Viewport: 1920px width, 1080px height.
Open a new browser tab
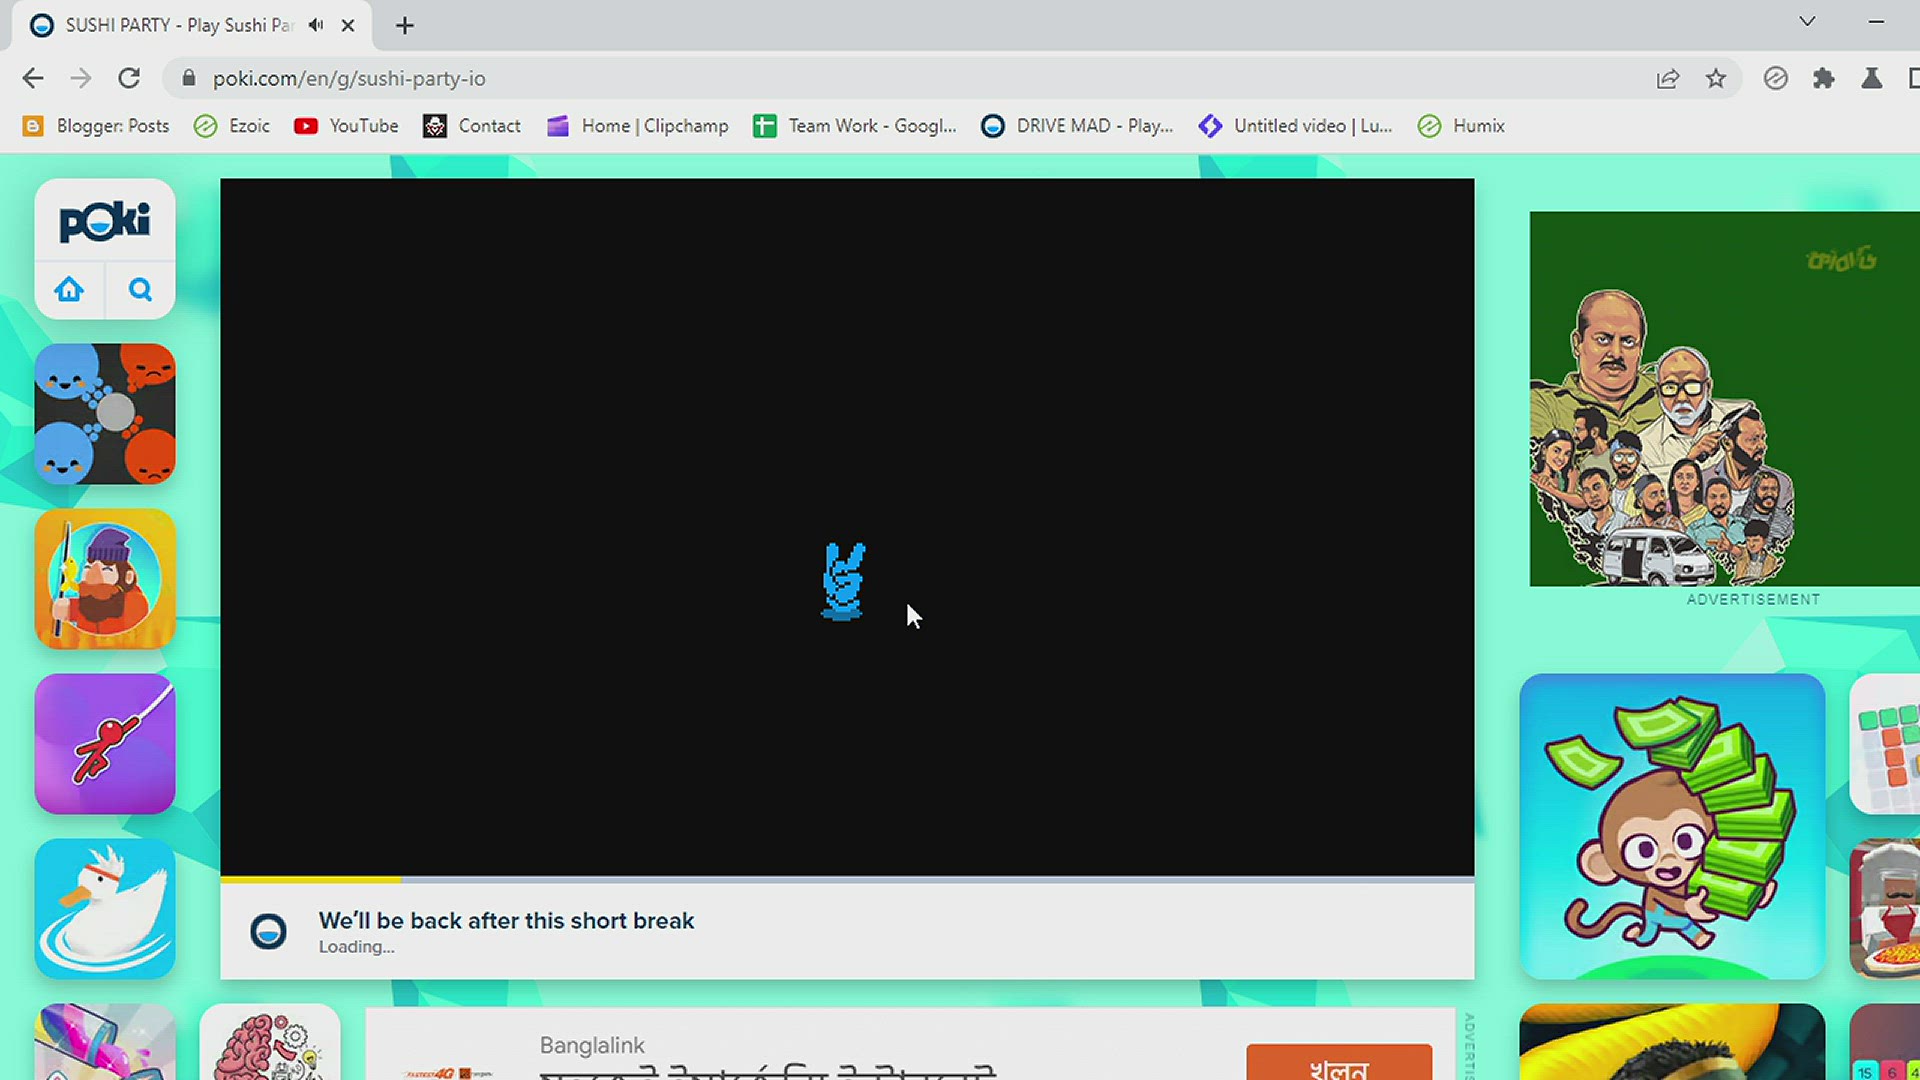tap(404, 26)
